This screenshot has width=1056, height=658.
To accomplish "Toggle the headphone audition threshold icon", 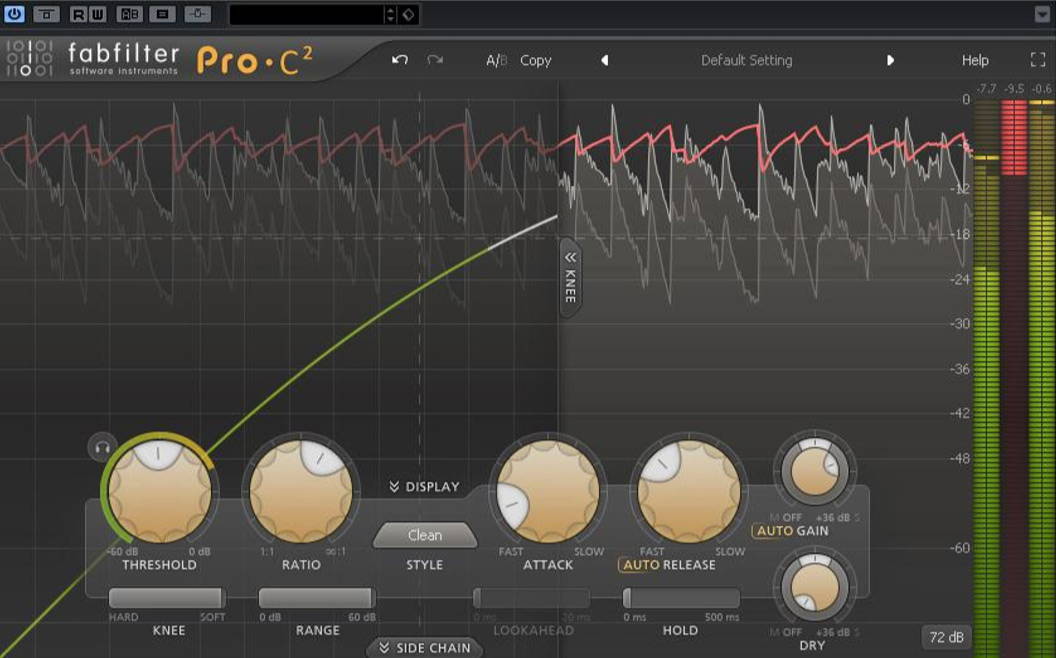I will pyautogui.click(x=102, y=447).
